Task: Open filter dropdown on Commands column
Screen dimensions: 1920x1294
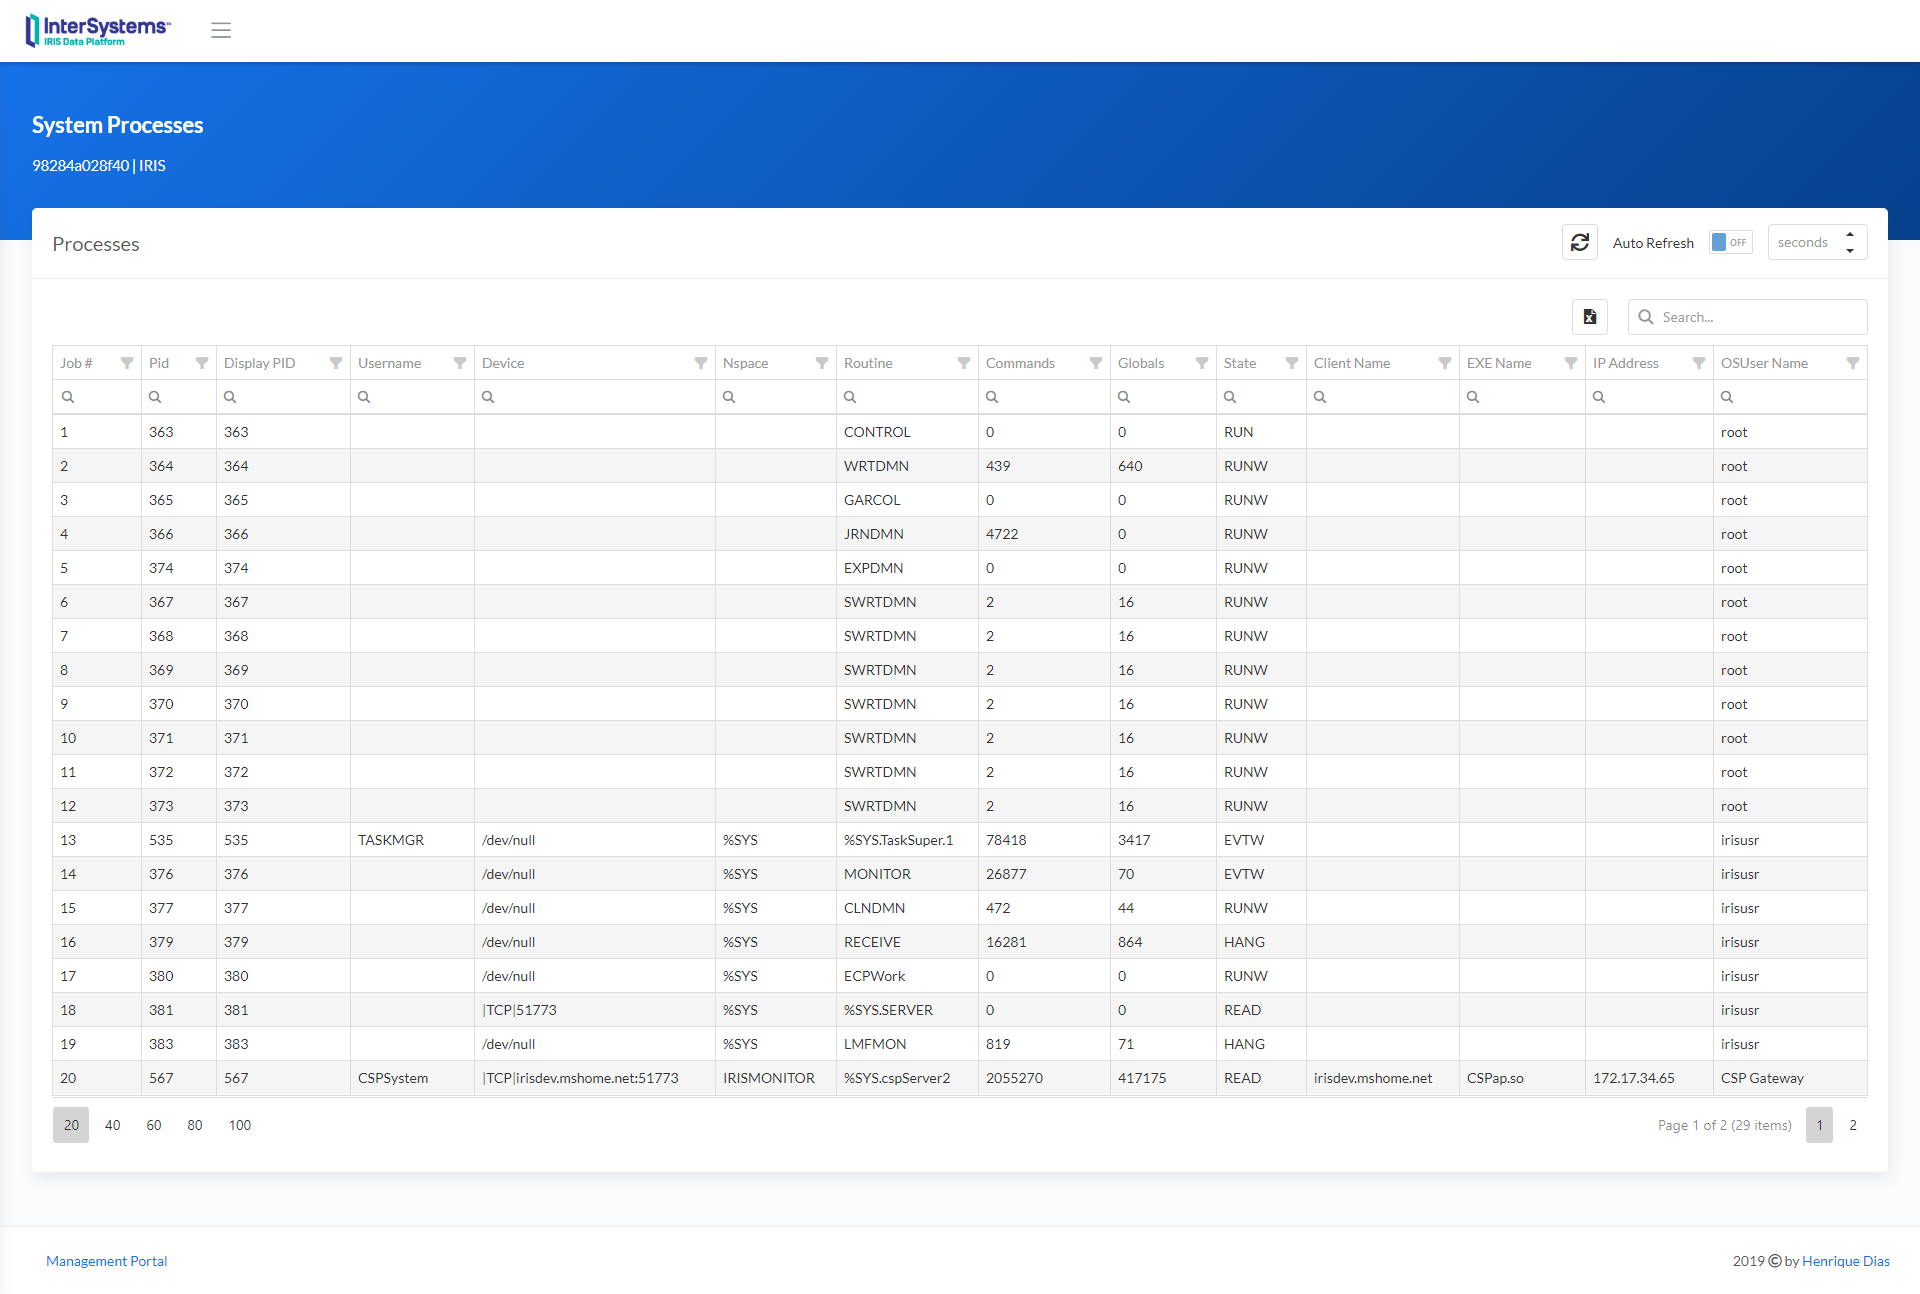Action: pyautogui.click(x=1096, y=363)
